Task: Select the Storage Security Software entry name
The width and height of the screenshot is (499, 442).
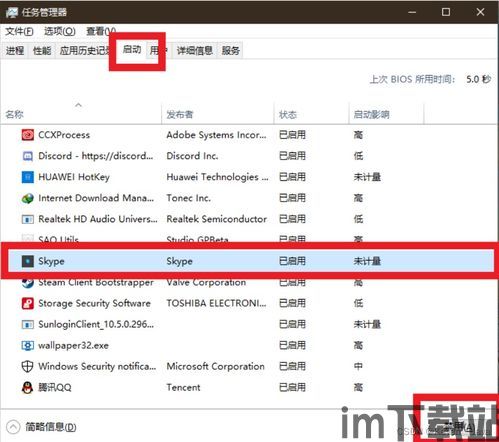Action: [x=94, y=303]
